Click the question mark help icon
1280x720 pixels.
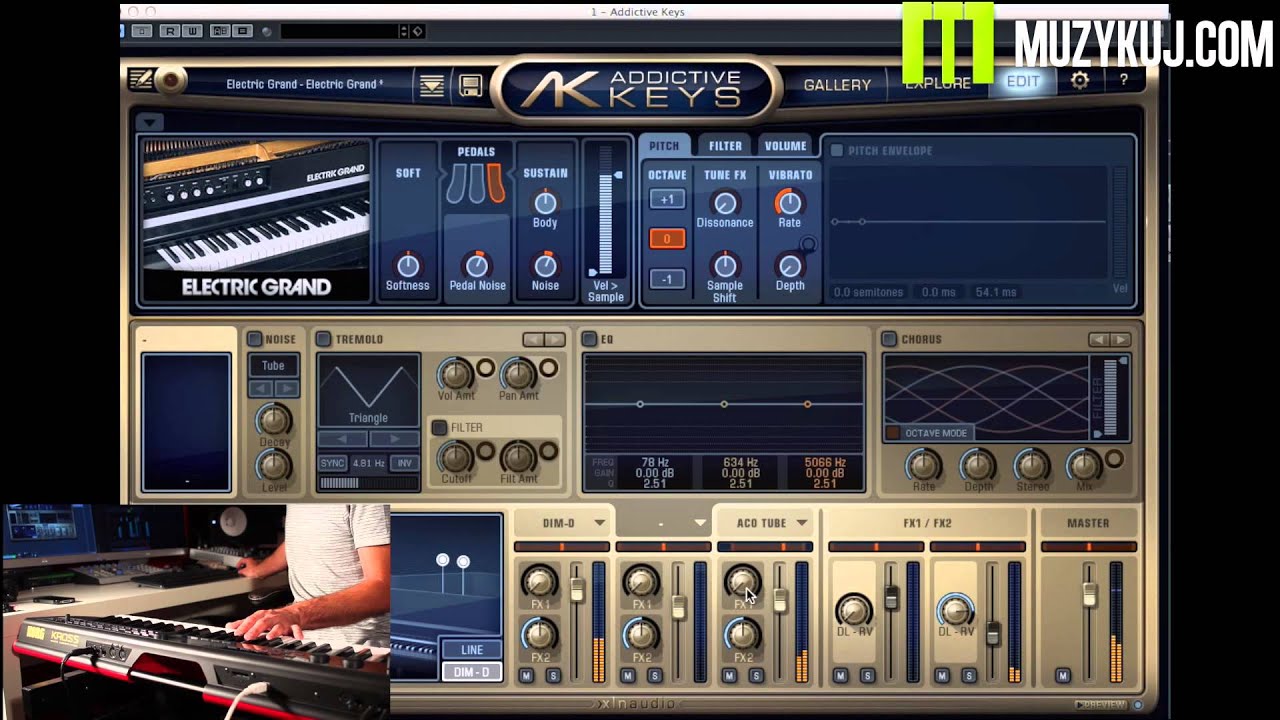(1123, 80)
